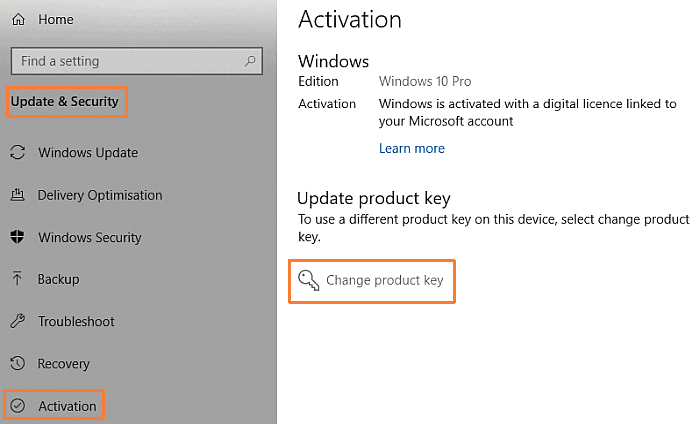Click the search magnifier icon

click(250, 61)
